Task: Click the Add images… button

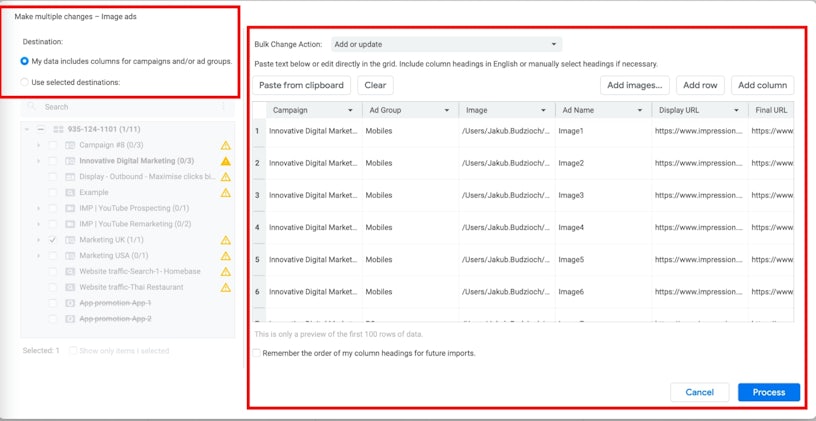Action: (x=634, y=85)
